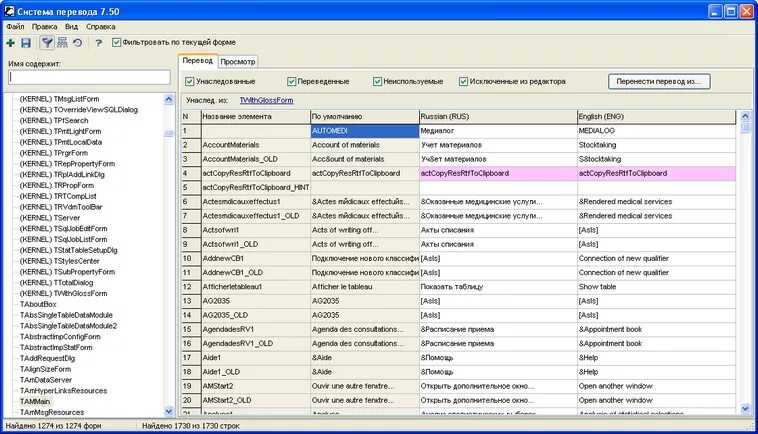Switch to the Перевод tab
The height and width of the screenshot is (434, 758).
197,61
